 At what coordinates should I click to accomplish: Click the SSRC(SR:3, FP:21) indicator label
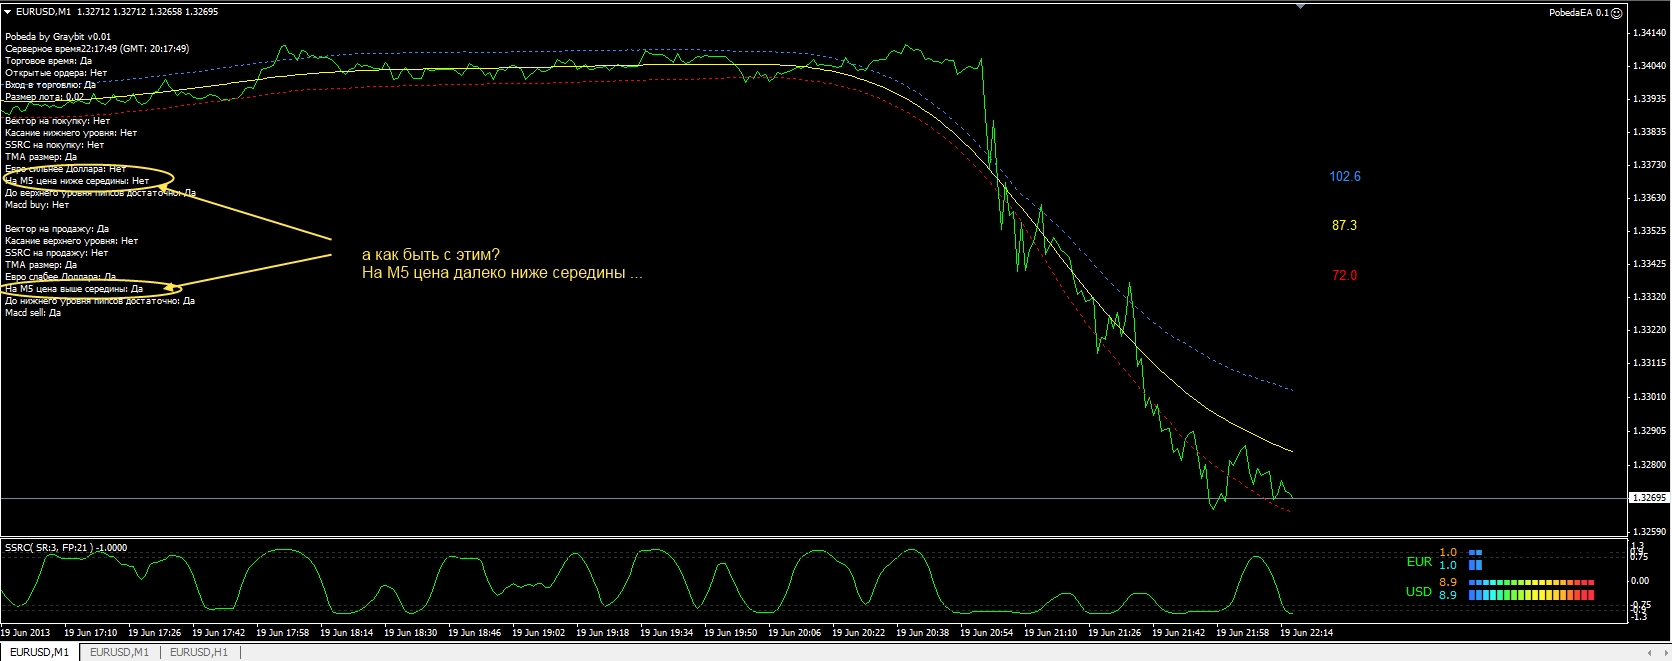66,548
